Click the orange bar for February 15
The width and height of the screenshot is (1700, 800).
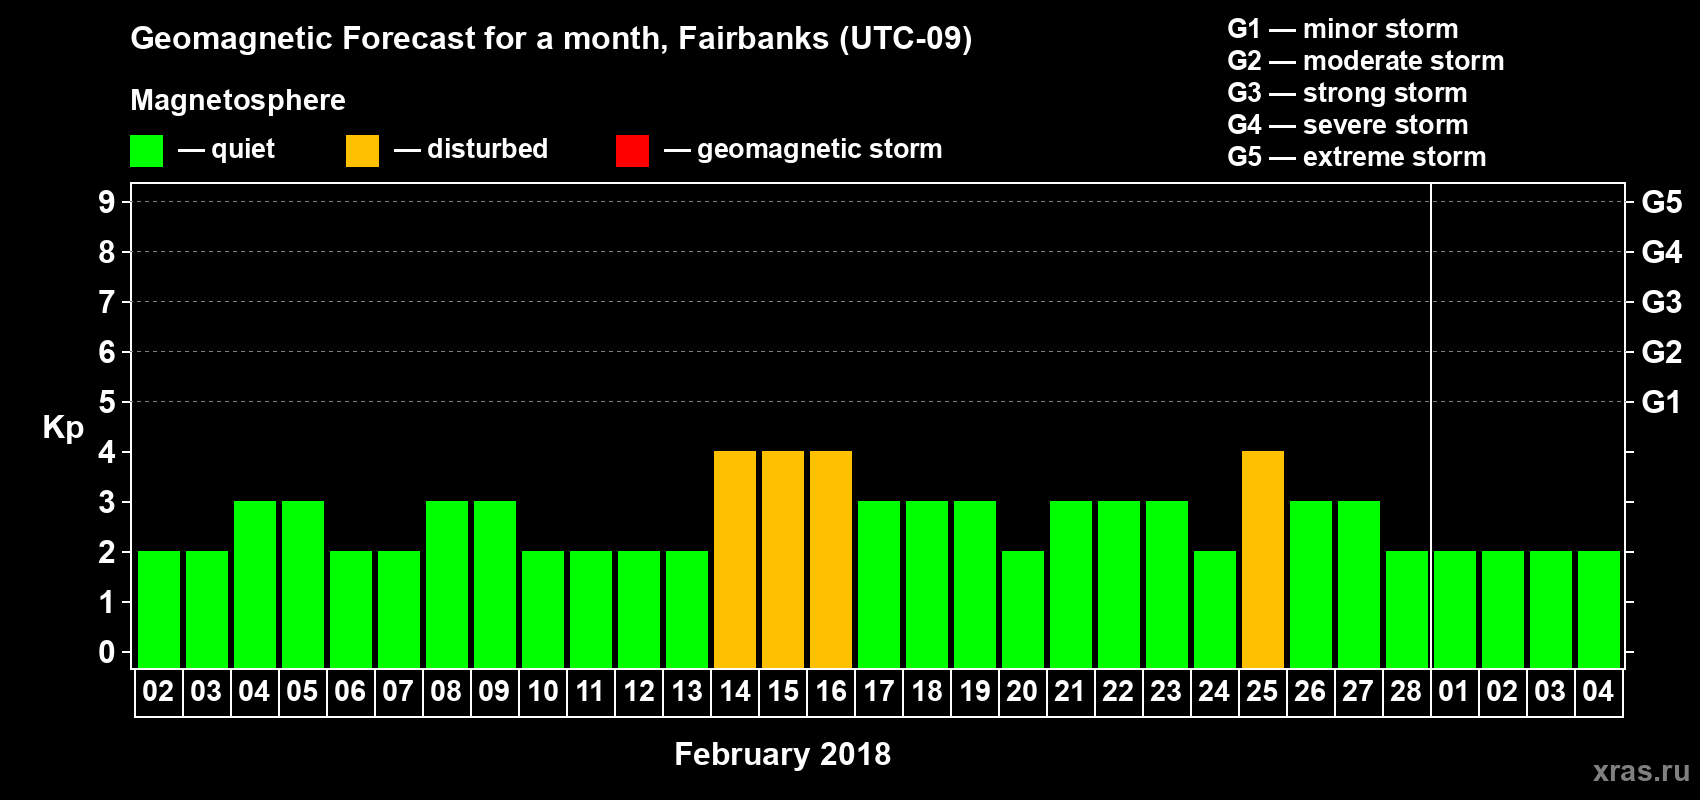(783, 559)
